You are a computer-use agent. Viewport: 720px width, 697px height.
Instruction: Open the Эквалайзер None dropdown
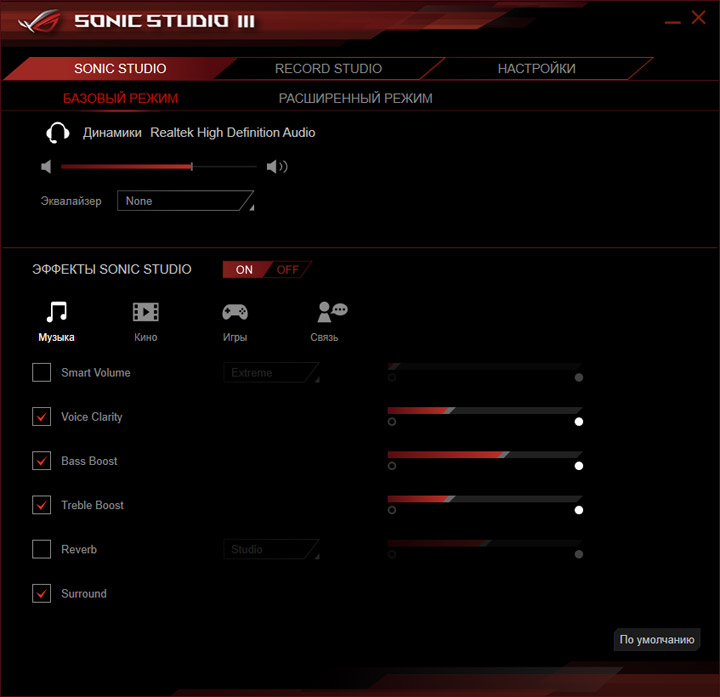click(186, 201)
